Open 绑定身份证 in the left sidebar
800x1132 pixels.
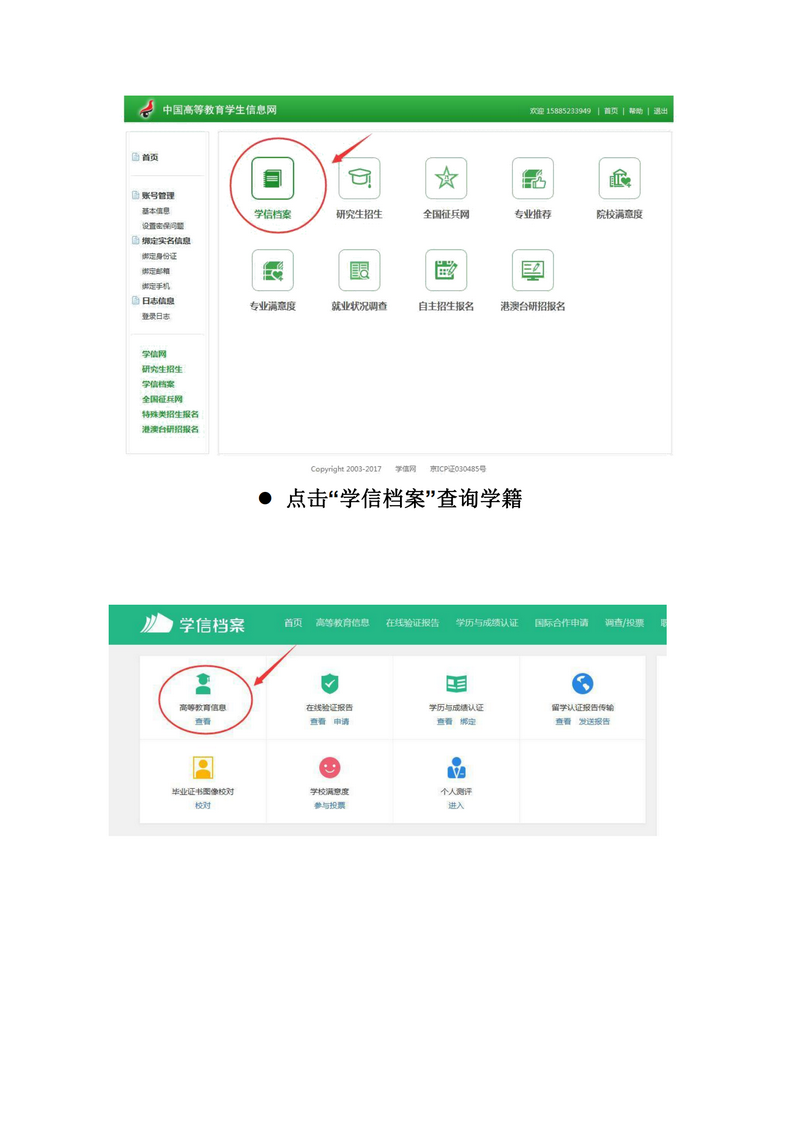[159, 256]
